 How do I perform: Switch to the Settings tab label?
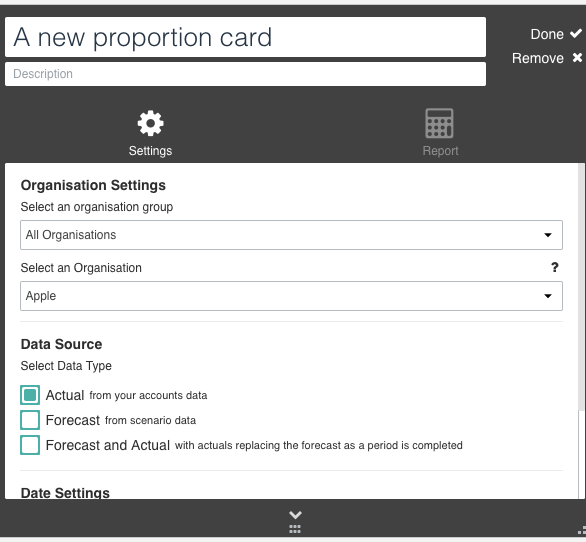(150, 151)
